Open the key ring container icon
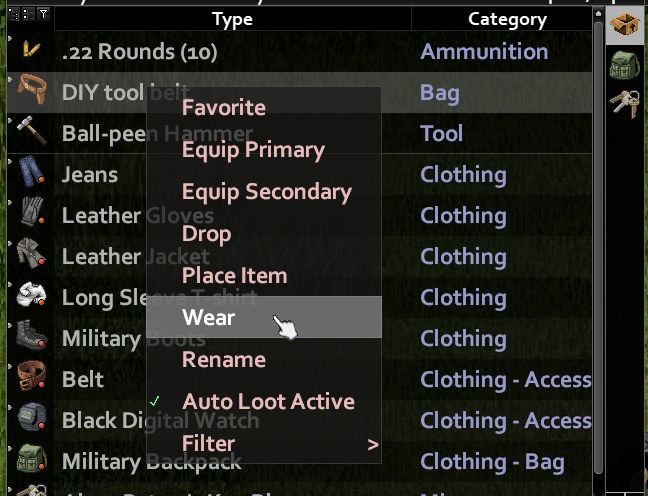This screenshot has width=648, height=496. 626,103
